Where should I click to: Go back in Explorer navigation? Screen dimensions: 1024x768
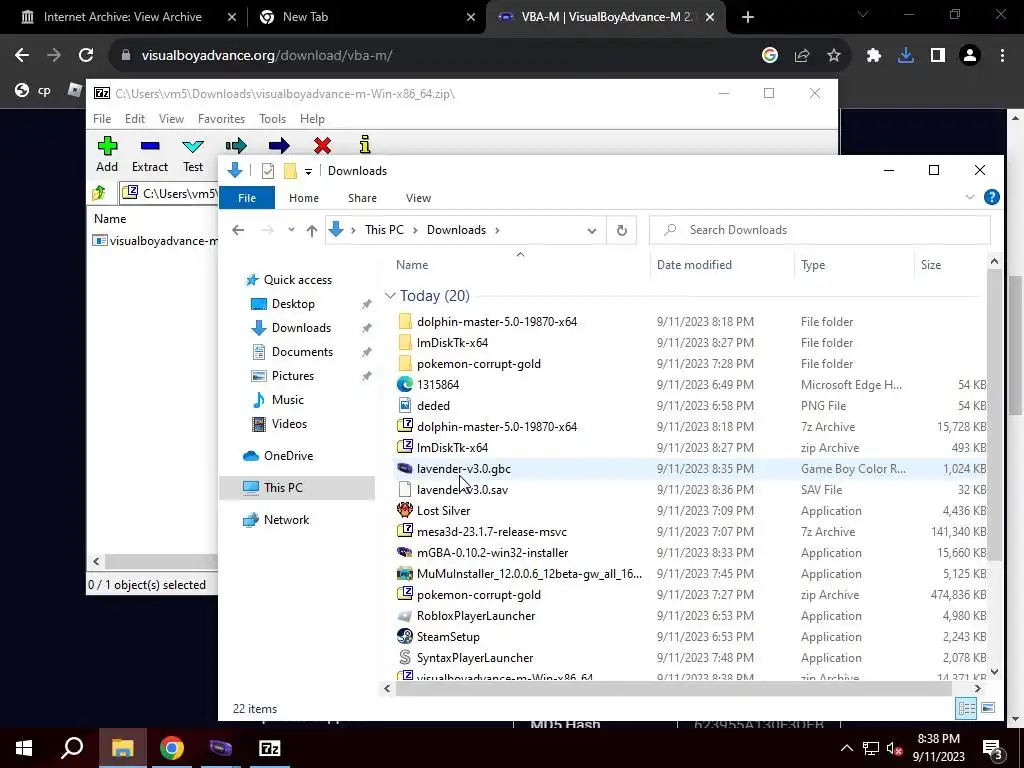click(238, 230)
